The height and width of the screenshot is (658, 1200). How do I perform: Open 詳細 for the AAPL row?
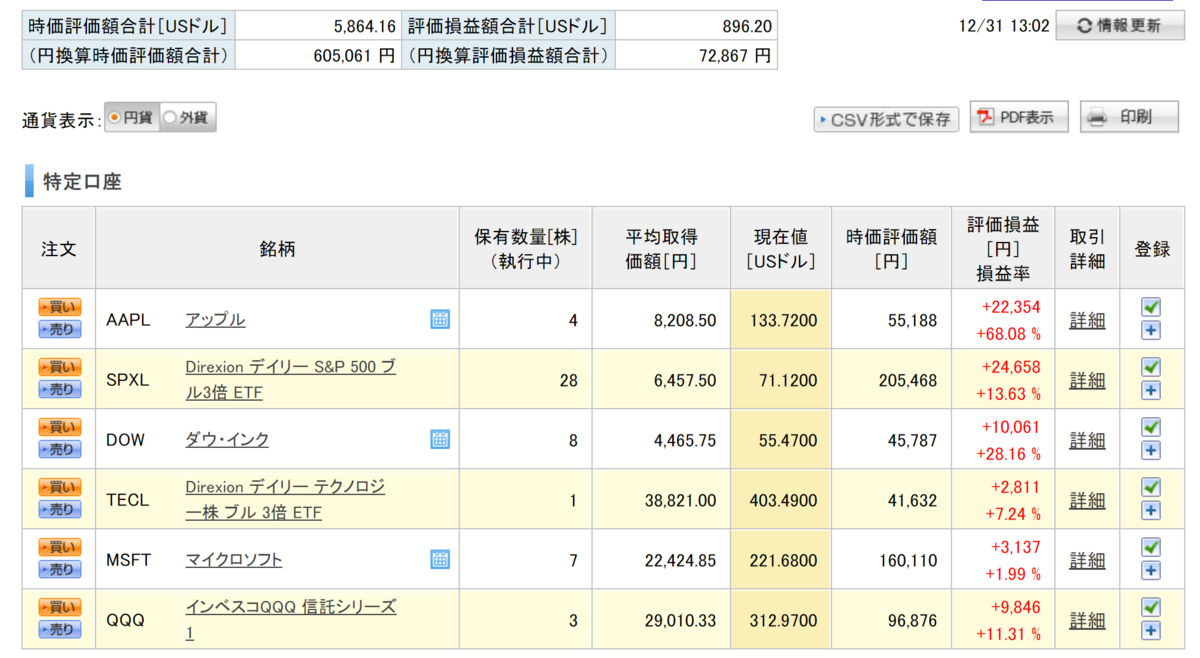(x=1087, y=321)
